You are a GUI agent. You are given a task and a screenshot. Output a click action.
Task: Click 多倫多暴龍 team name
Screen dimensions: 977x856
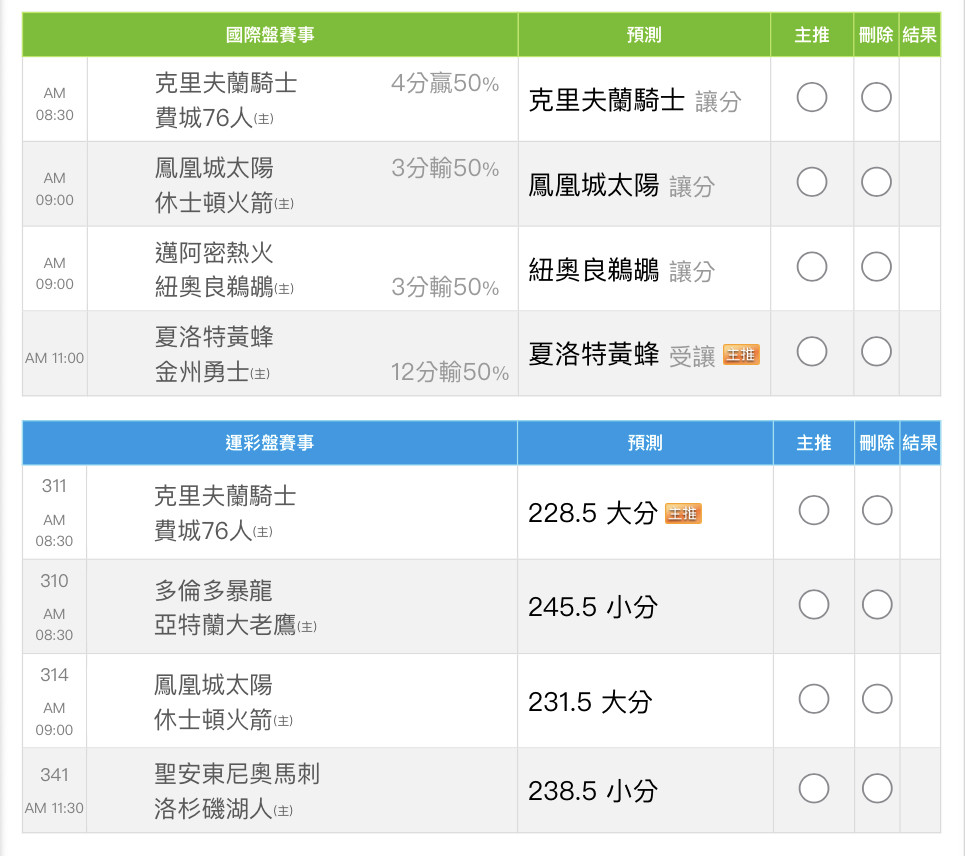213,591
